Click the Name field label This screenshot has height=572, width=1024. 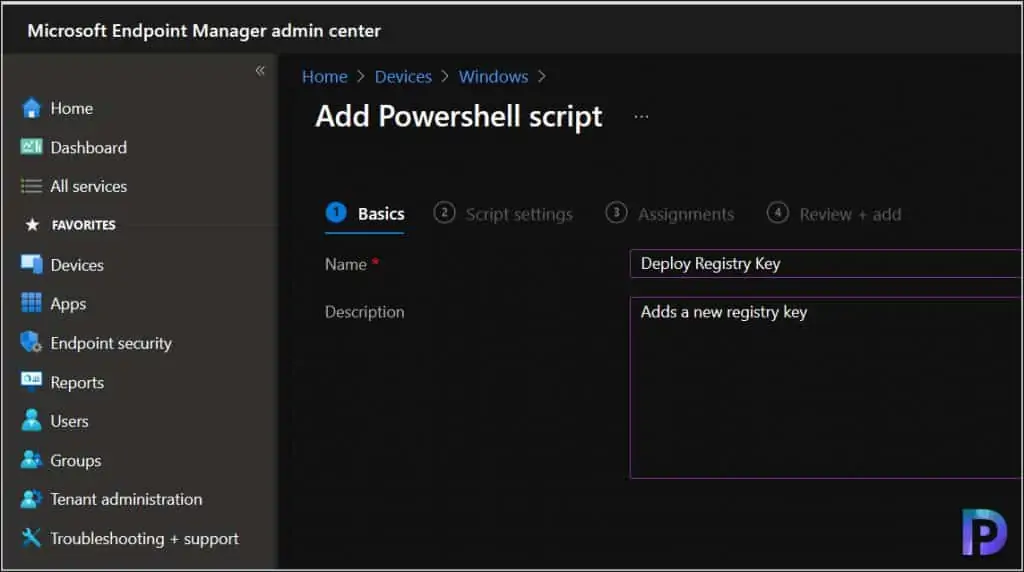[345, 264]
